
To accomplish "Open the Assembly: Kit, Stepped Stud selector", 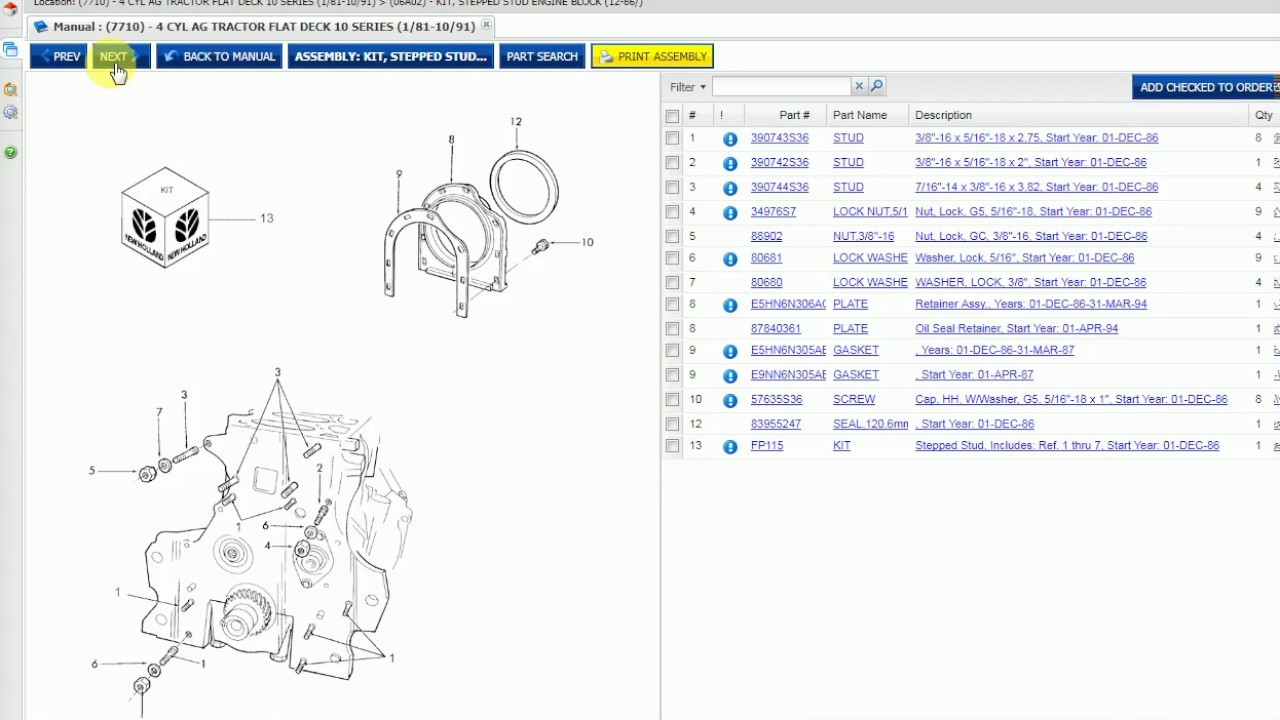I will coord(390,56).
